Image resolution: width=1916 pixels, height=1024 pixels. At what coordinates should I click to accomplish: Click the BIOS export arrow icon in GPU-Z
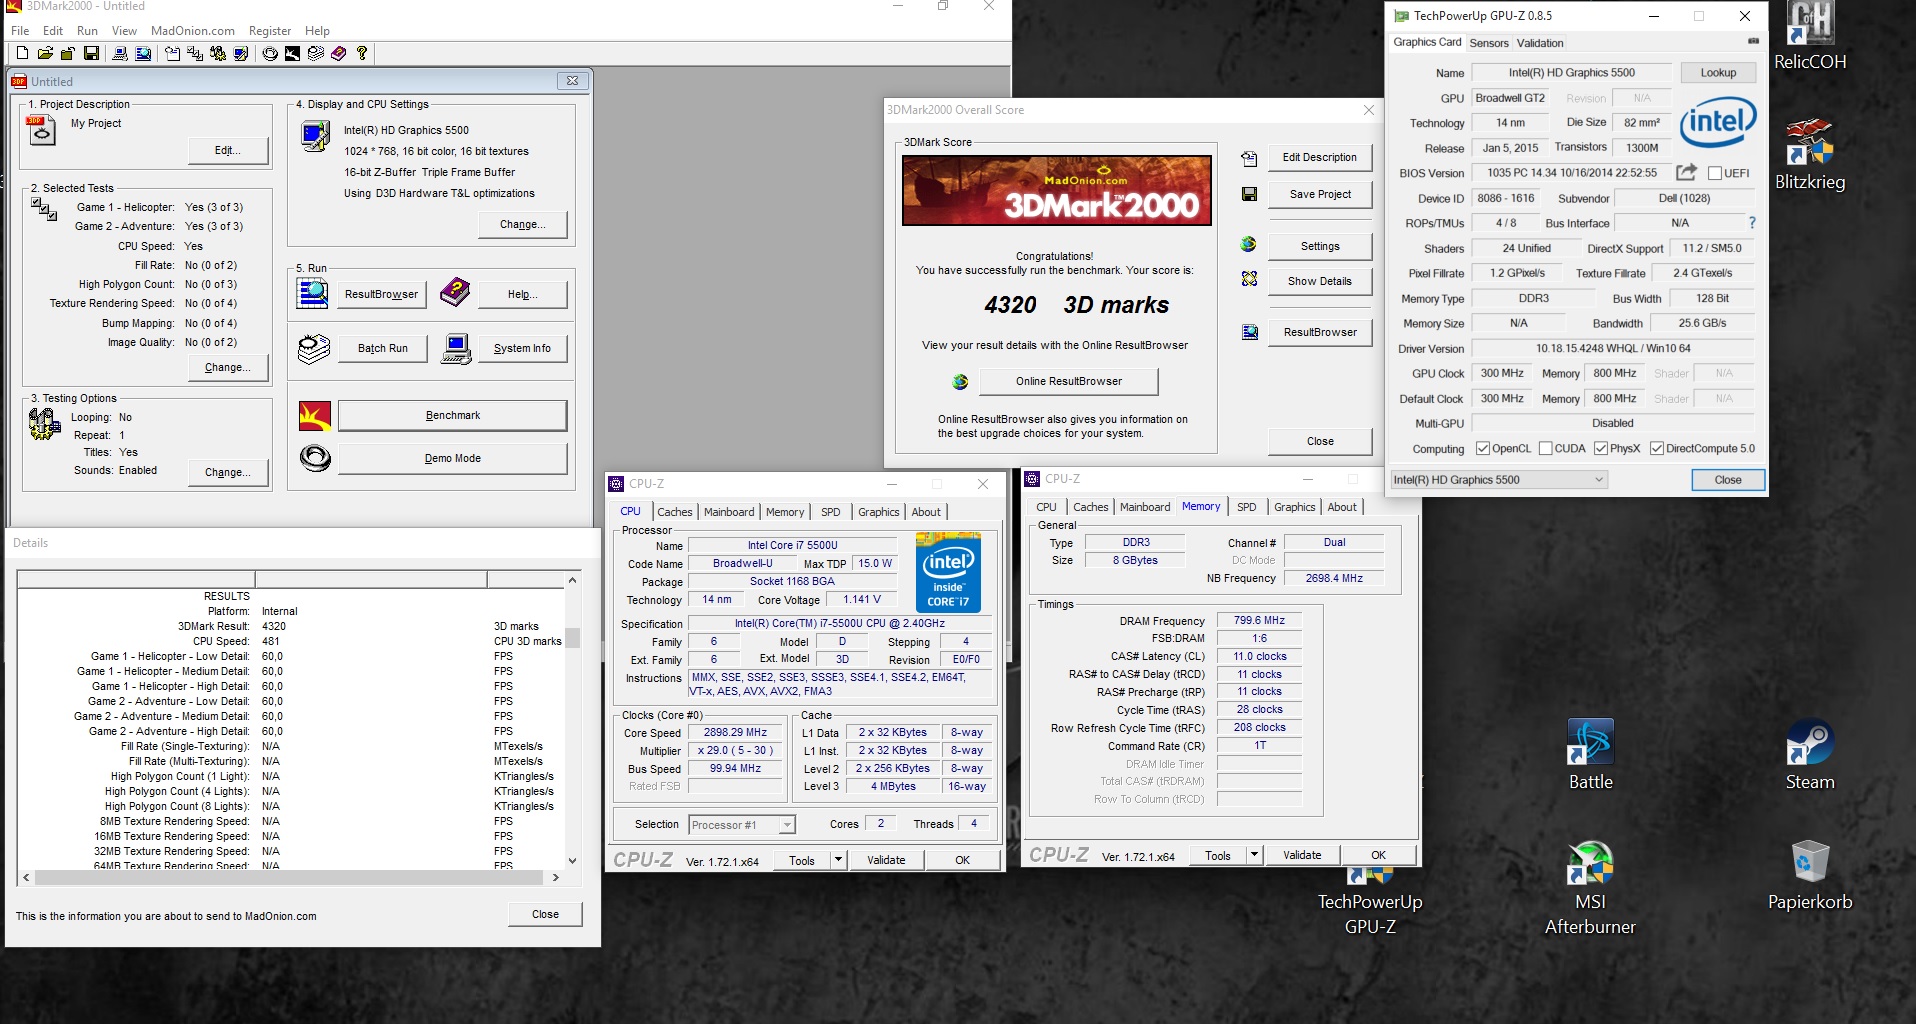coord(1686,172)
